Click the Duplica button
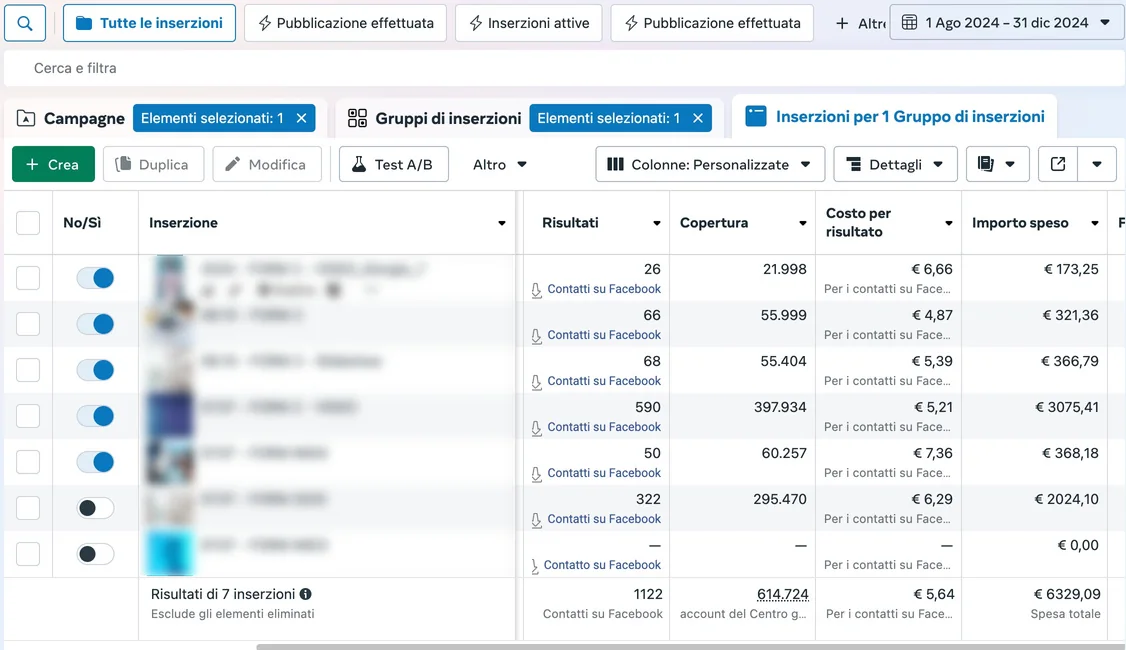 point(154,164)
